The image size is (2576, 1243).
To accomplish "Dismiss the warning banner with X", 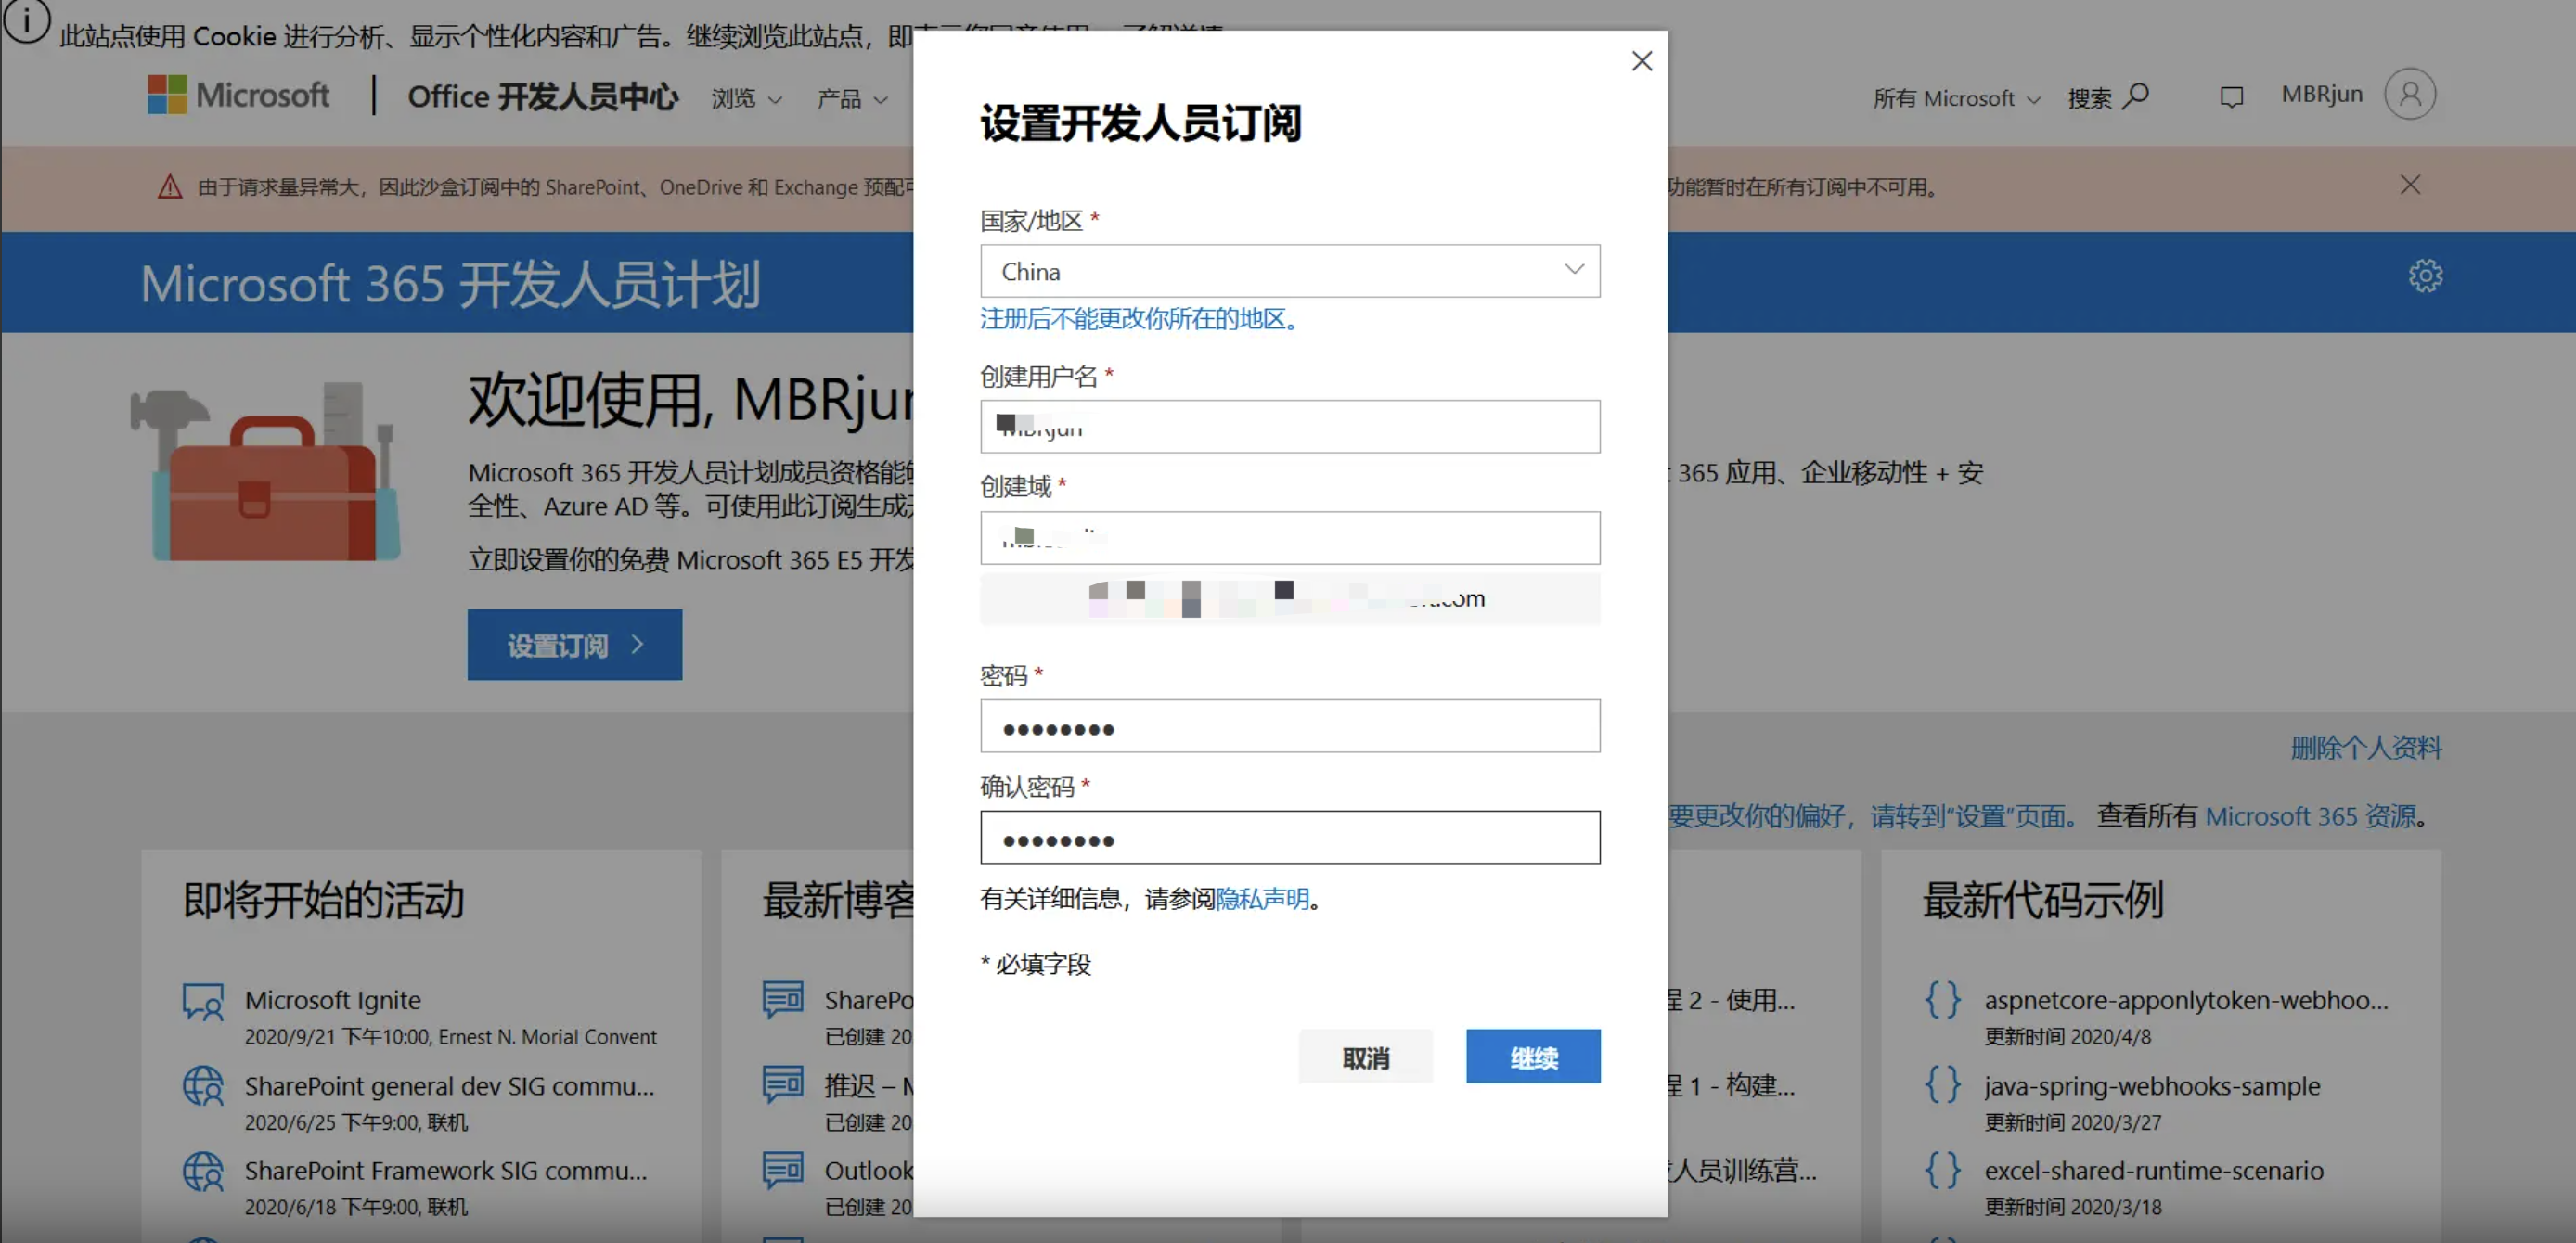I will point(2410,185).
